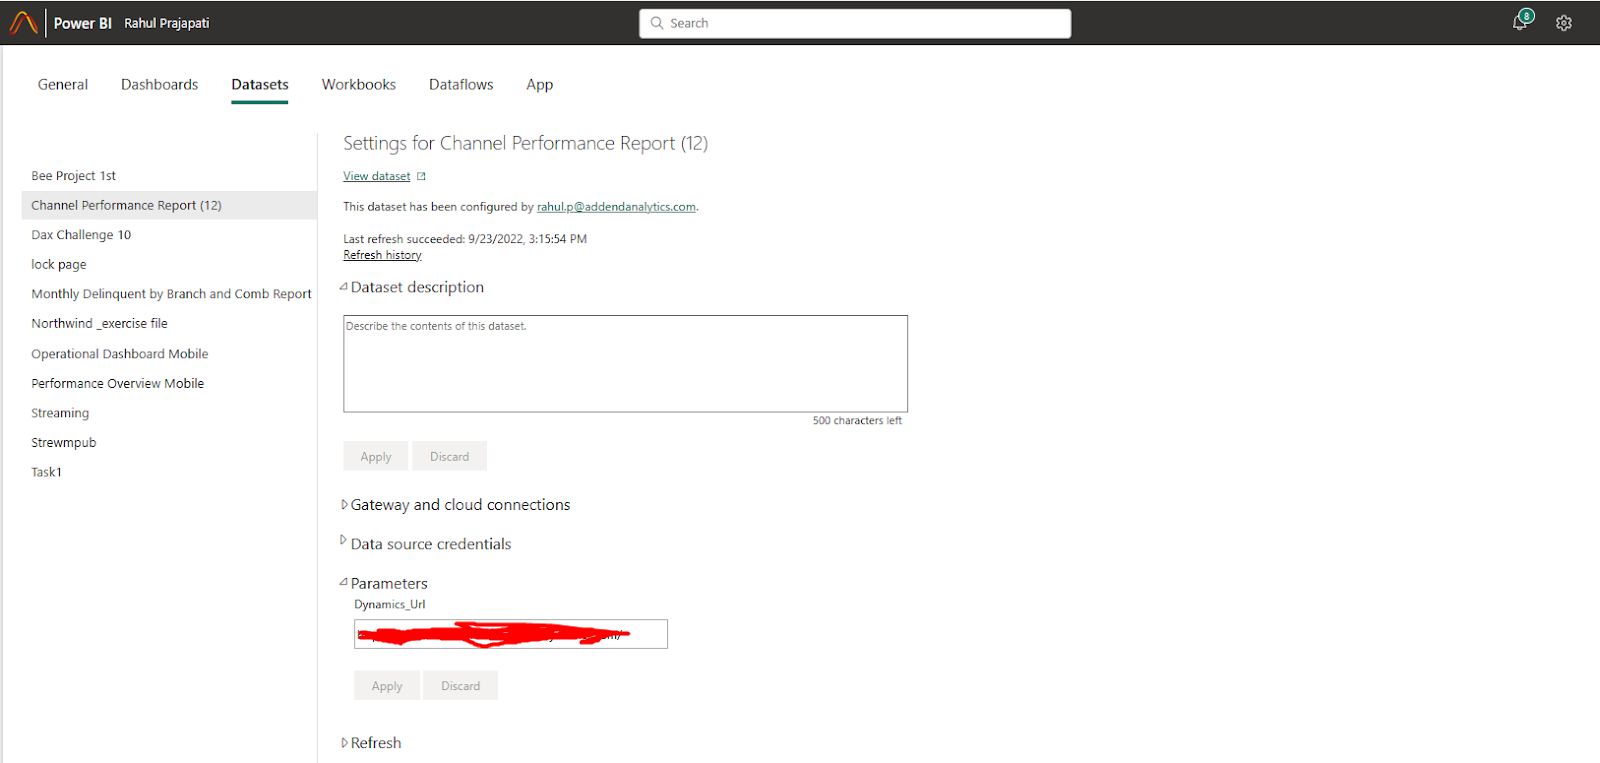Switch to the General tab
Viewport: 1600px width, 763px height.
[63, 85]
